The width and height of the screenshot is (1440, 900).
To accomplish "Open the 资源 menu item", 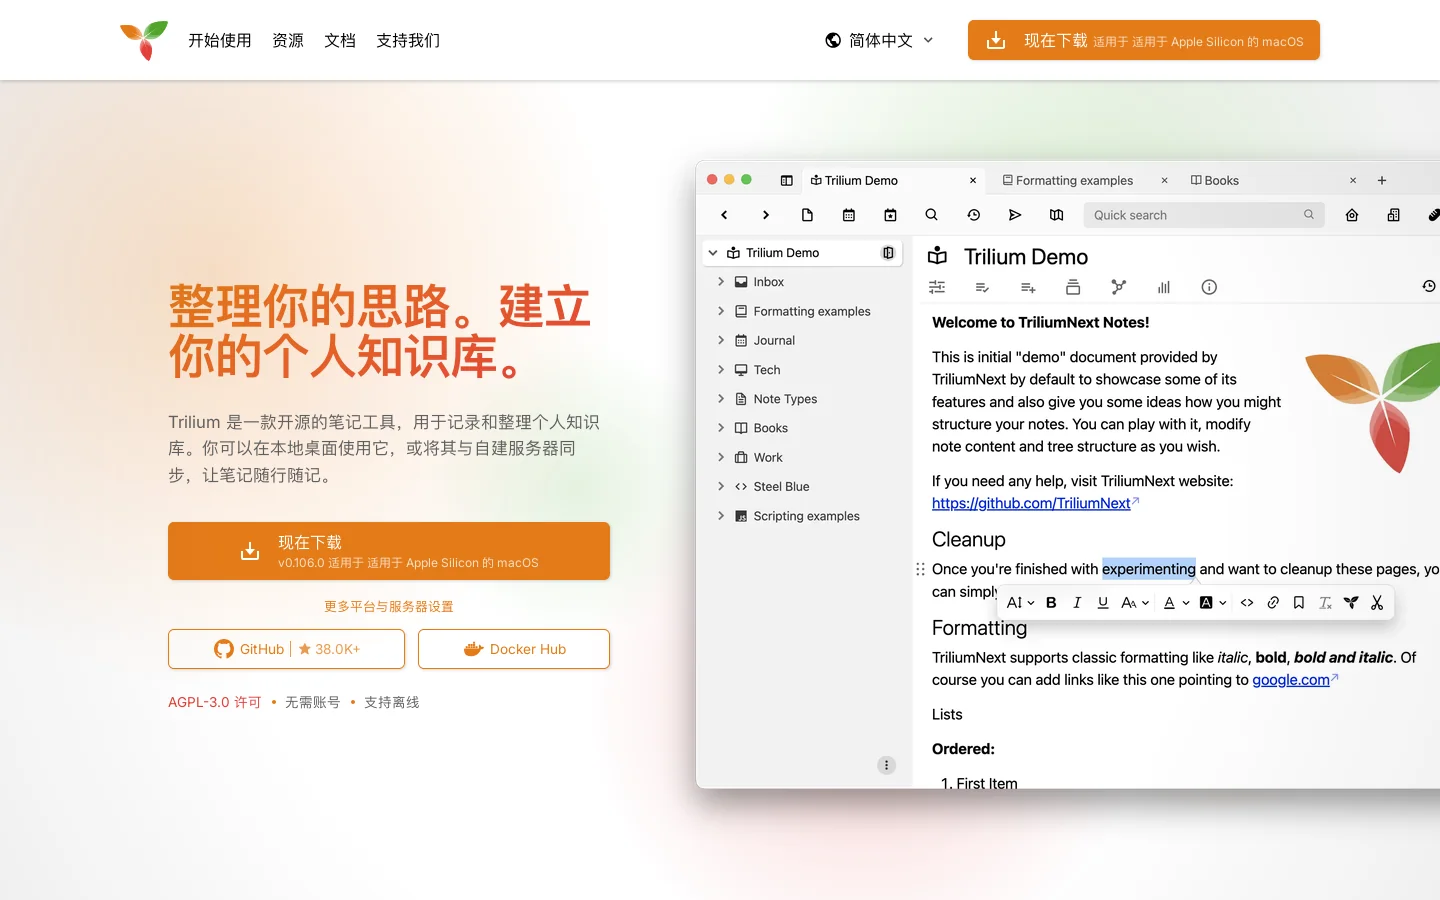I will tap(288, 40).
